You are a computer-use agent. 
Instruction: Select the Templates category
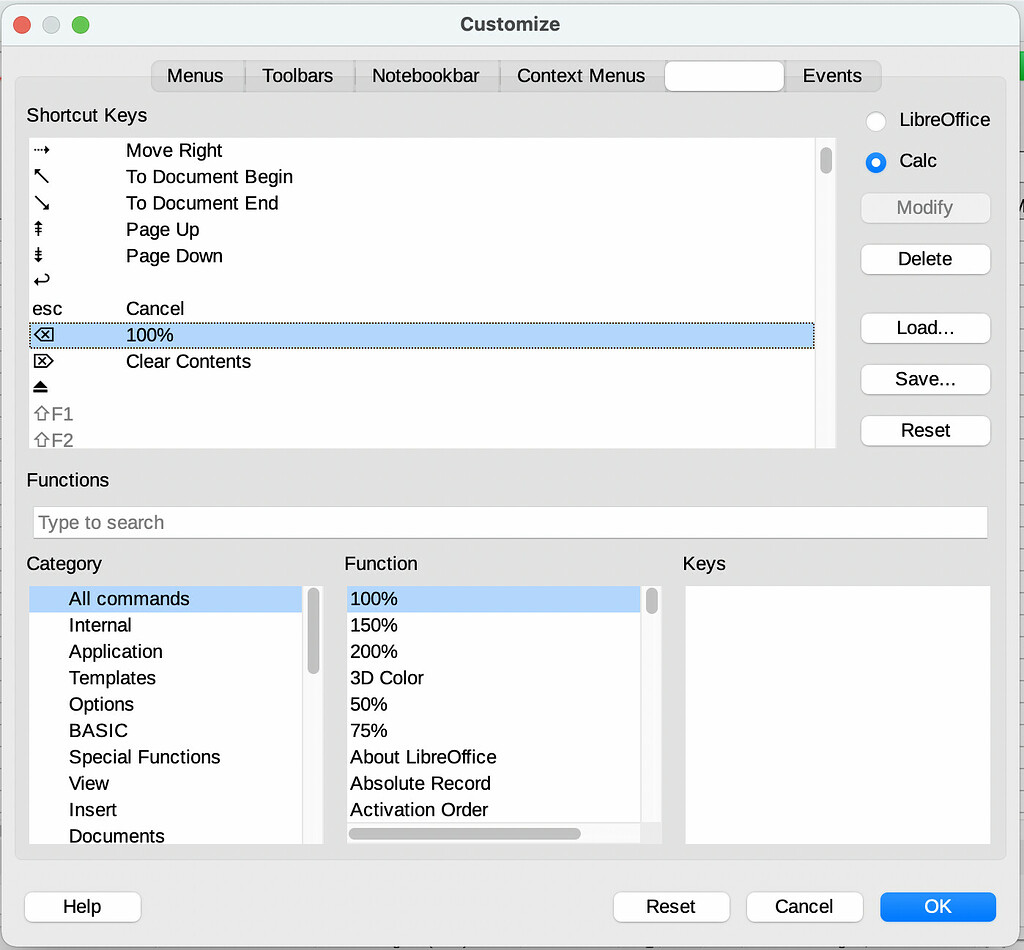(112, 677)
